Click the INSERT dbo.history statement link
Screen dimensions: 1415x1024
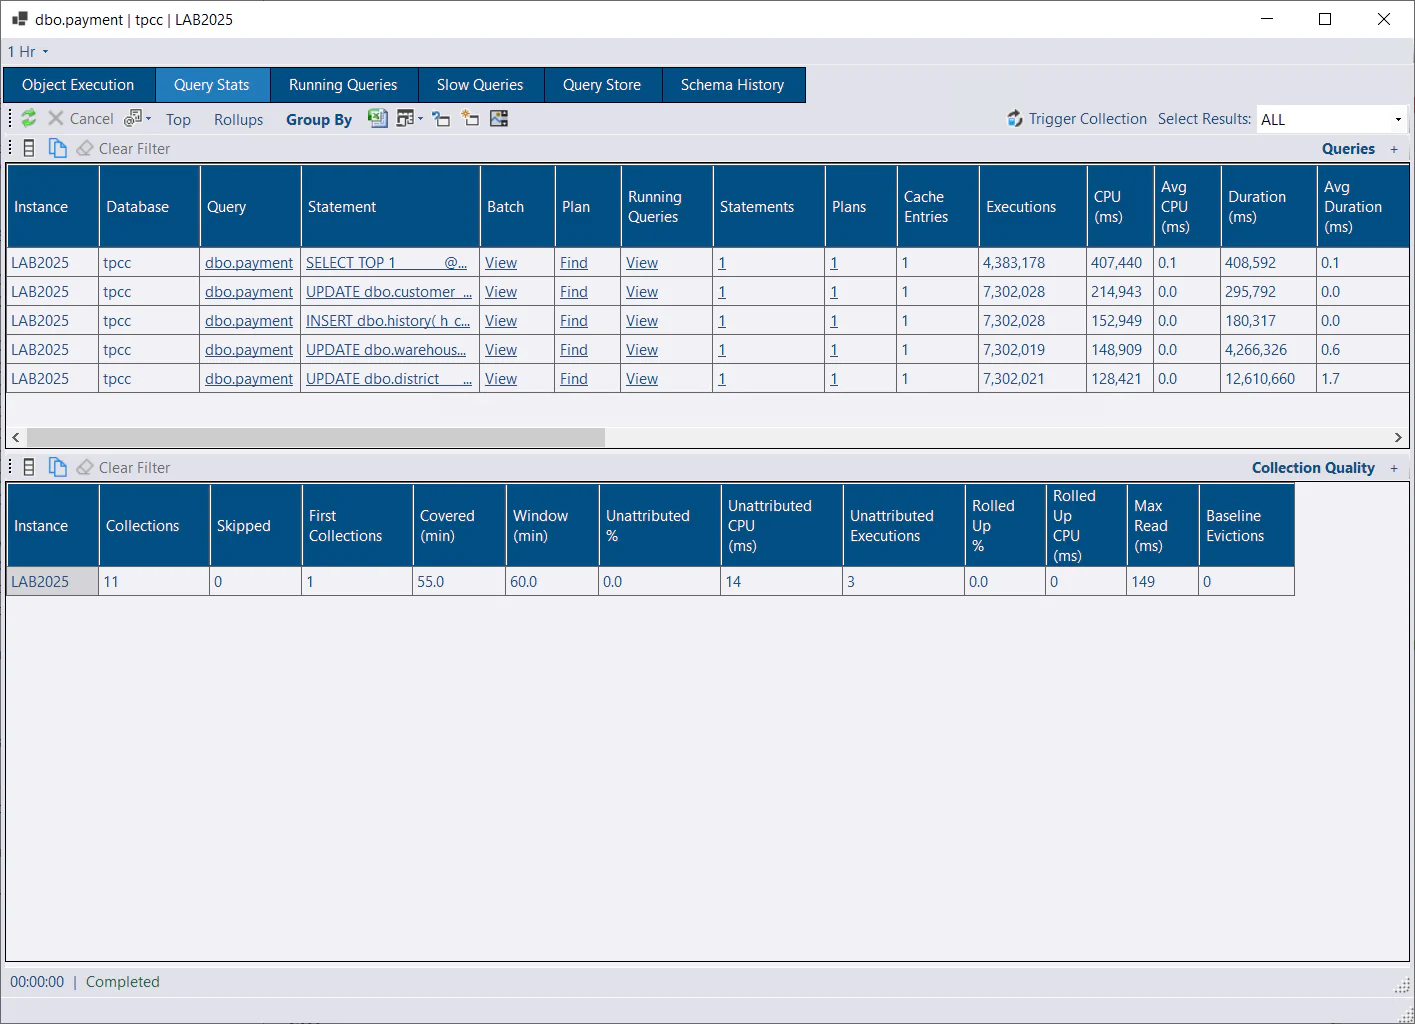pyautogui.click(x=388, y=321)
